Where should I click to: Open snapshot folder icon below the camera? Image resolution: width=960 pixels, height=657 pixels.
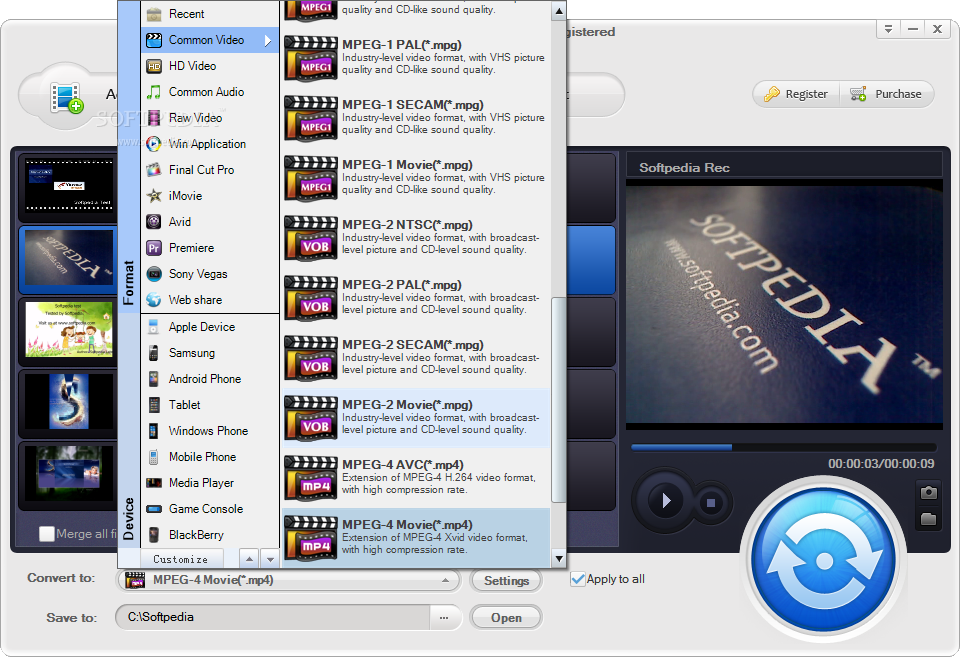coord(928,519)
